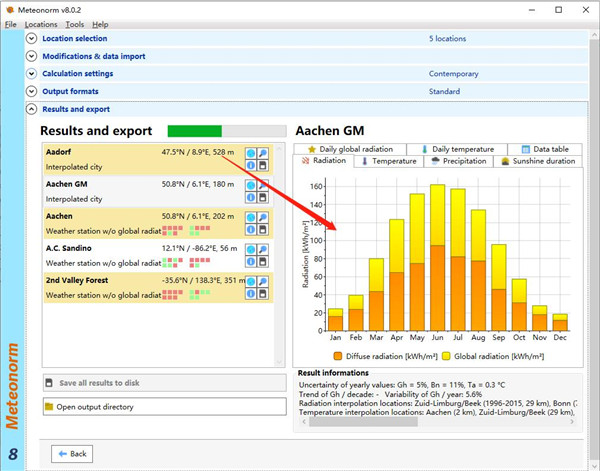The image size is (600, 471).
Task: Switch to the Daily temperature tab
Action: coord(460,148)
